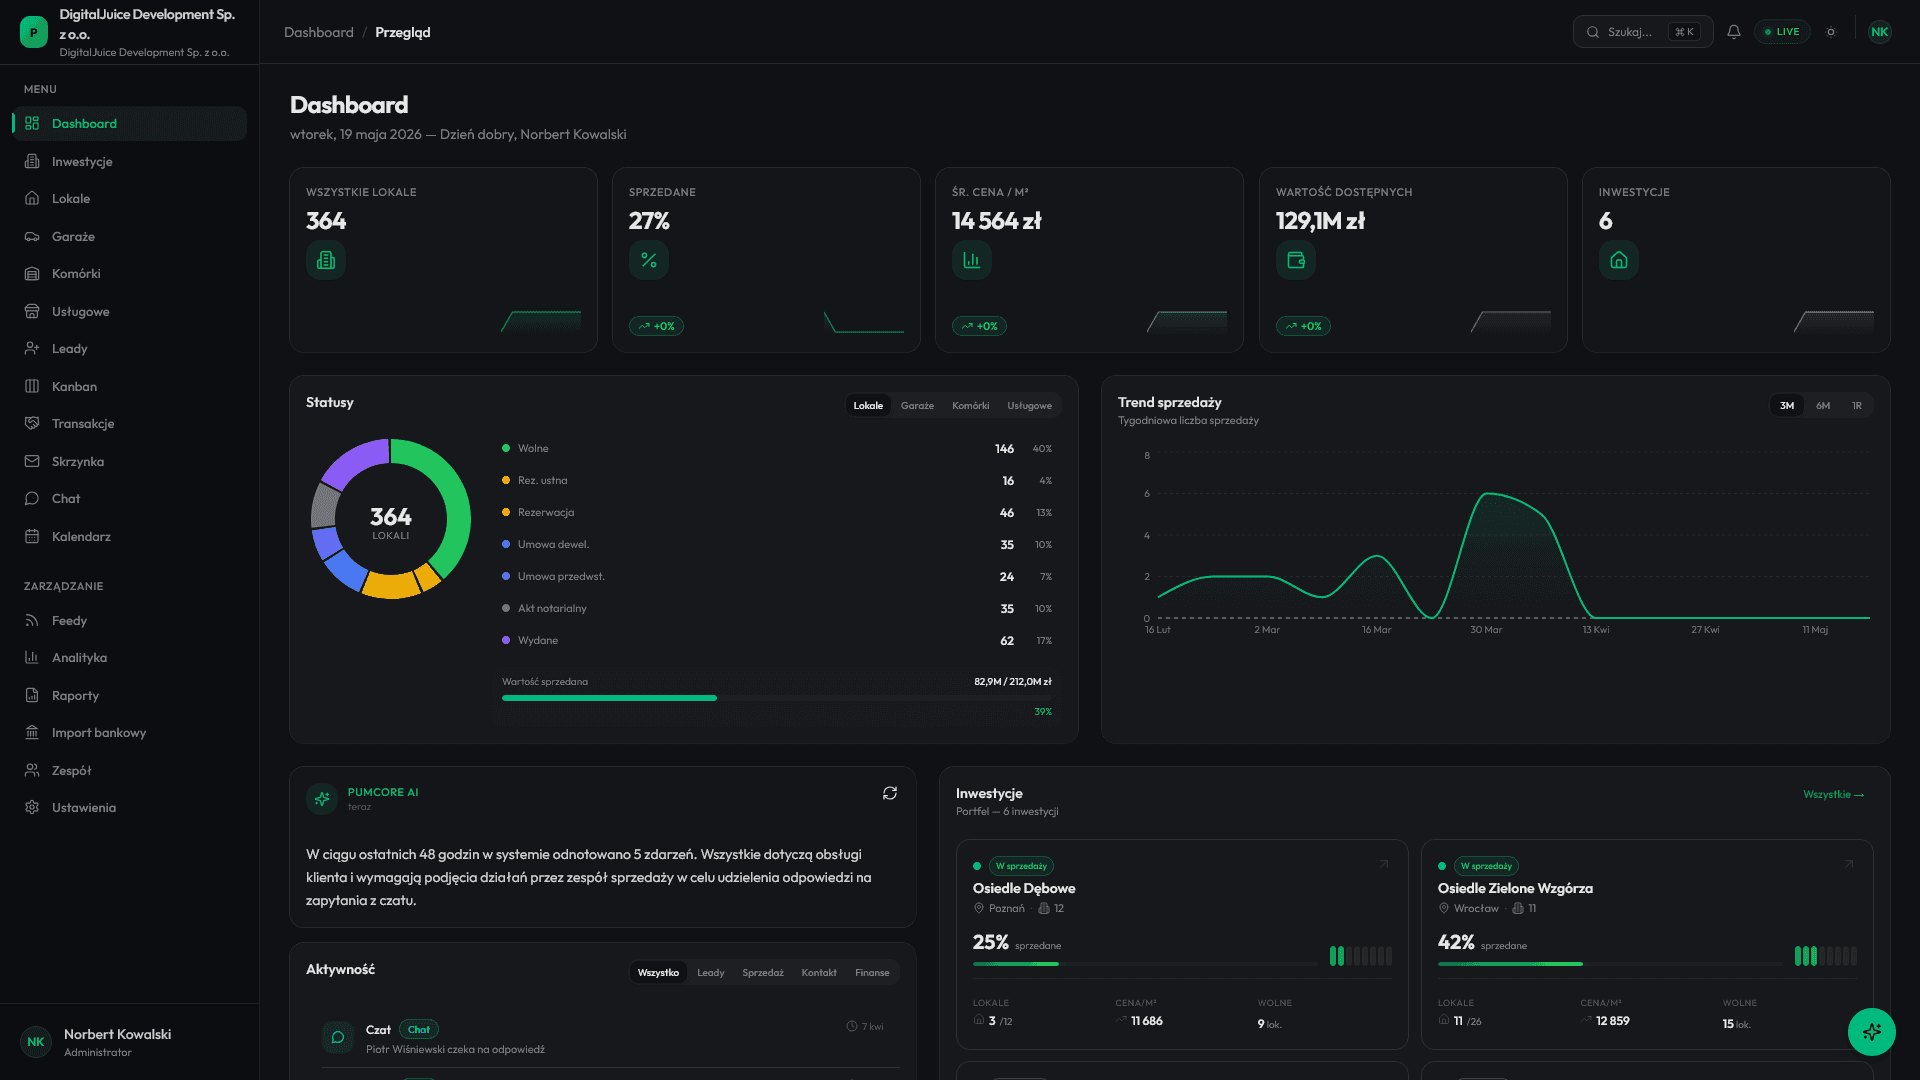Click the sales trend chart peak

(1488, 494)
